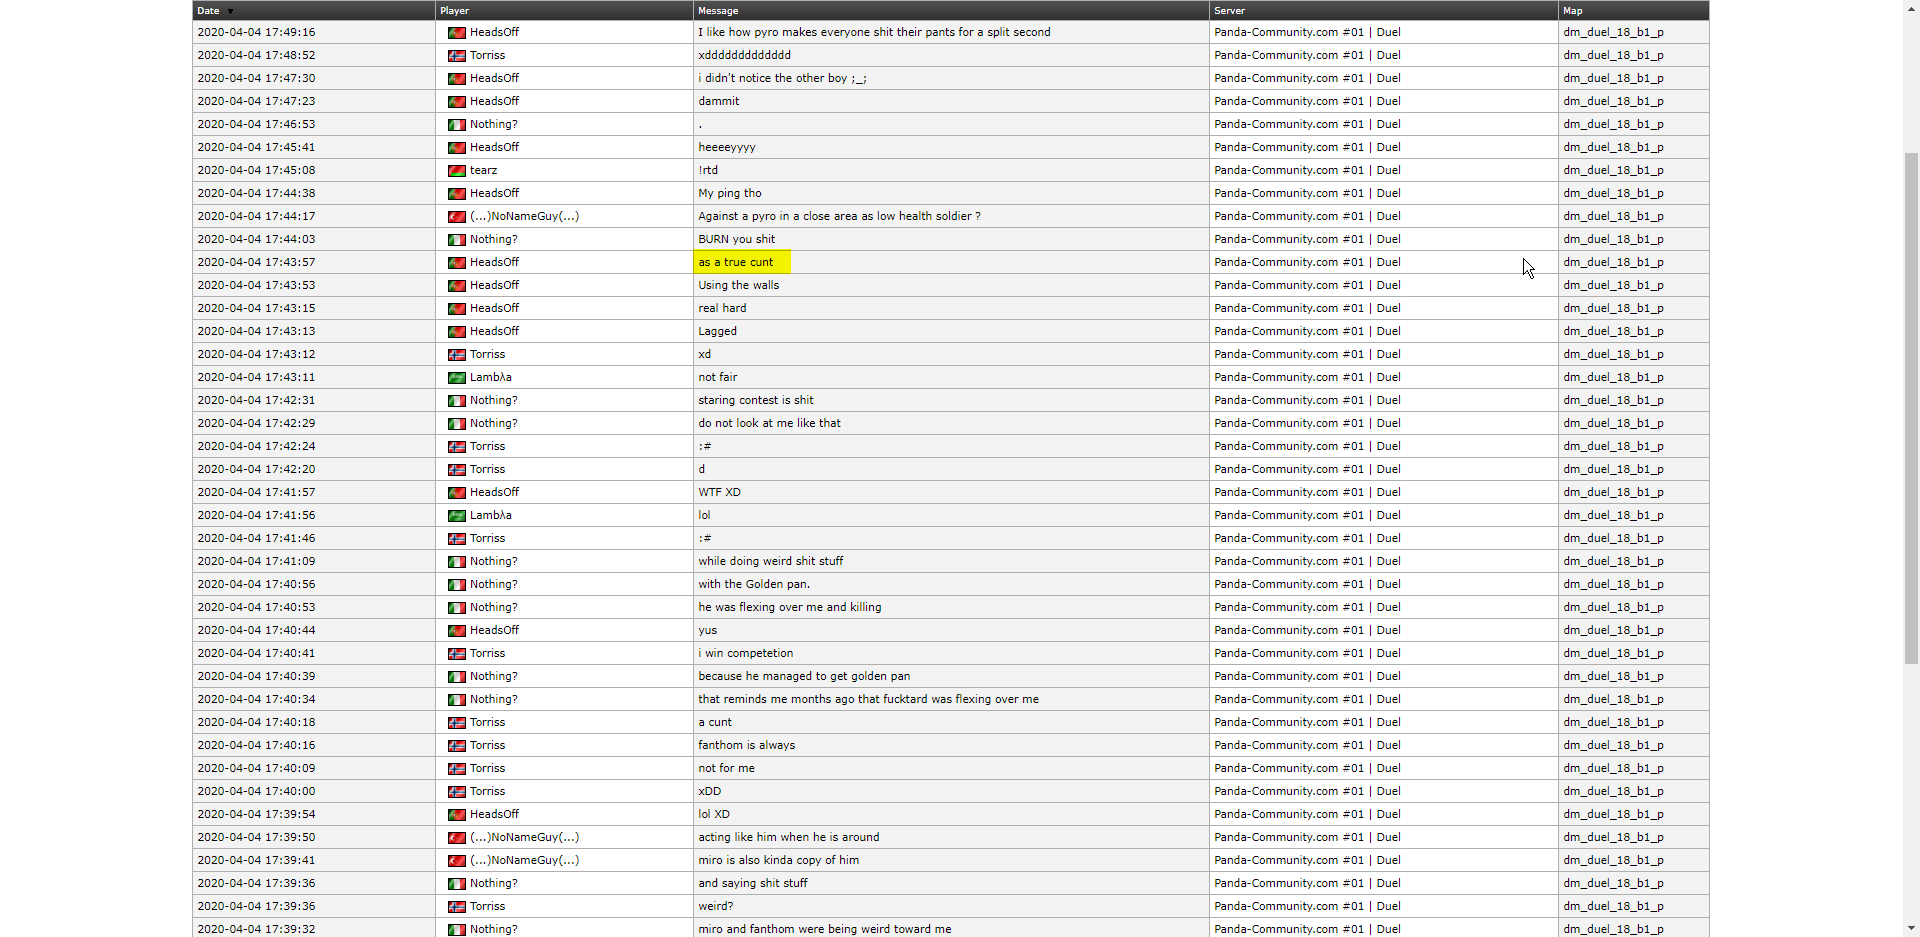Screen dimensions: 1920x937
Task: Select map dm_duel_18_b1_p in the 17:49:16 row
Action: pyautogui.click(x=1613, y=33)
